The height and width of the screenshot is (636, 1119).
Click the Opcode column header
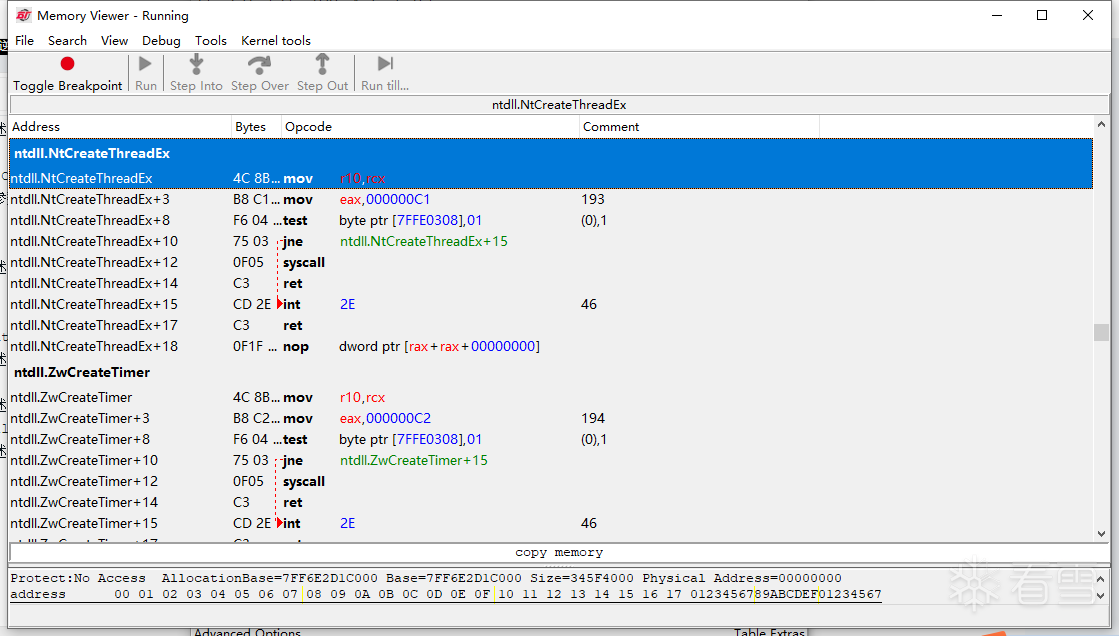pyautogui.click(x=430, y=126)
